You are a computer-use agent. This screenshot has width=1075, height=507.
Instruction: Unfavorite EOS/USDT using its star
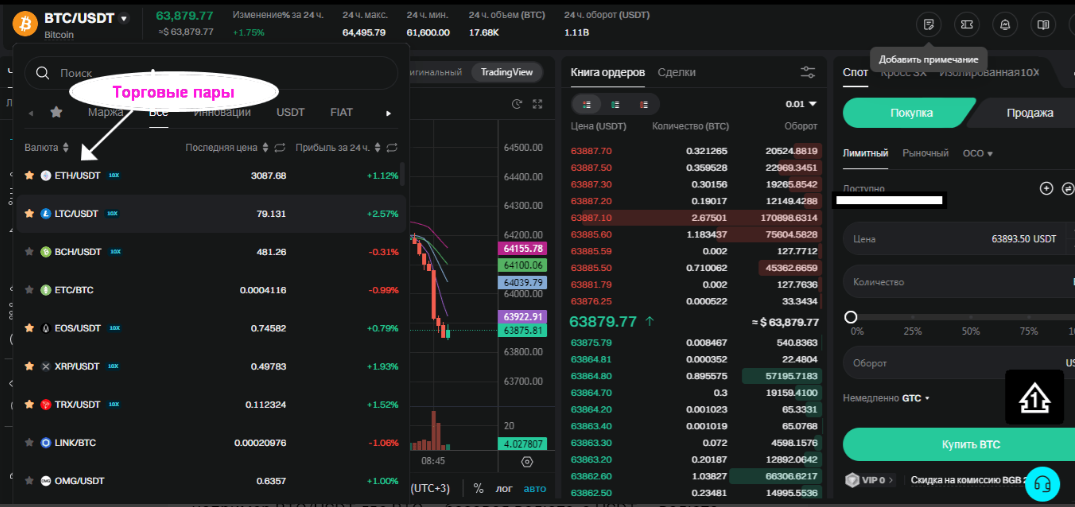(x=29, y=328)
